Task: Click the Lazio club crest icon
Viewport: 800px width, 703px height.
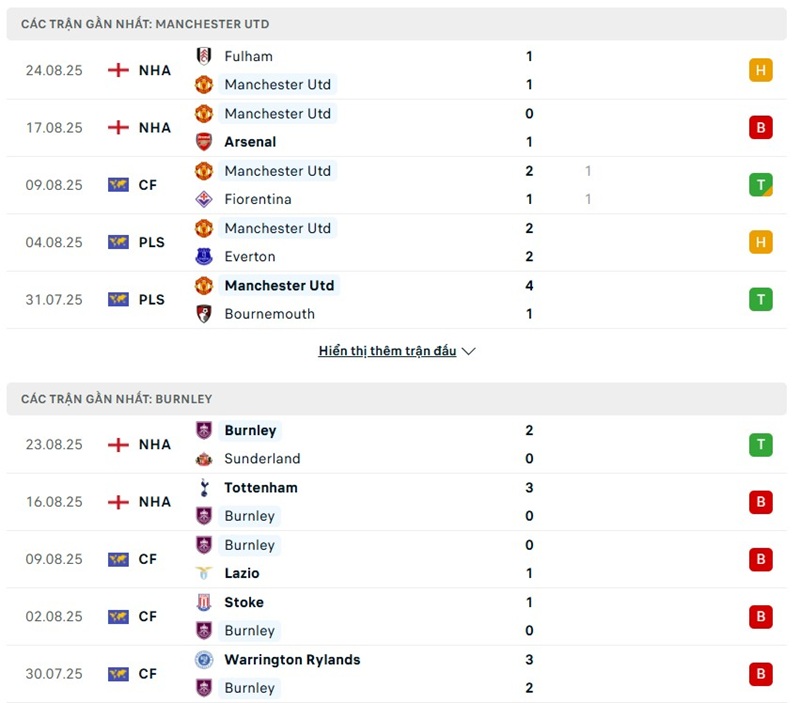Action: pyautogui.click(x=204, y=573)
